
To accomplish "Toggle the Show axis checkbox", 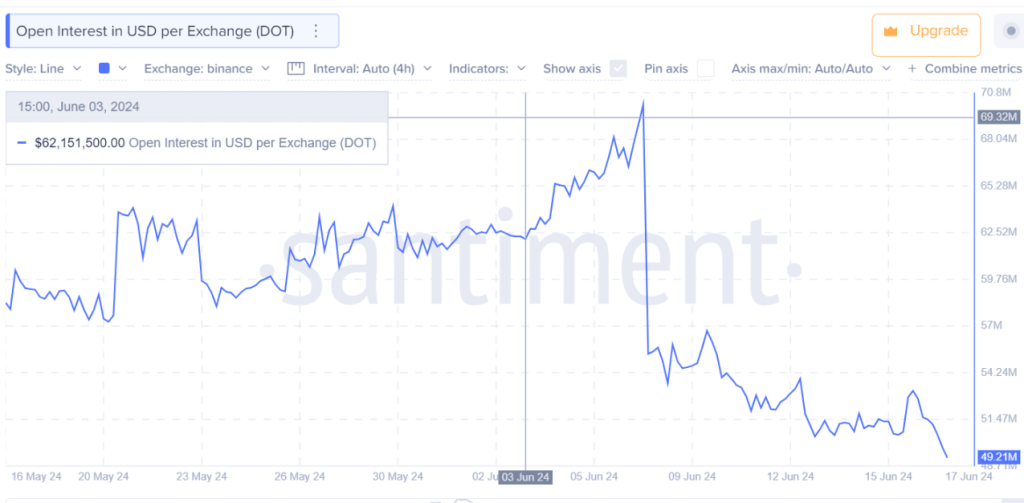I will pyautogui.click(x=618, y=68).
